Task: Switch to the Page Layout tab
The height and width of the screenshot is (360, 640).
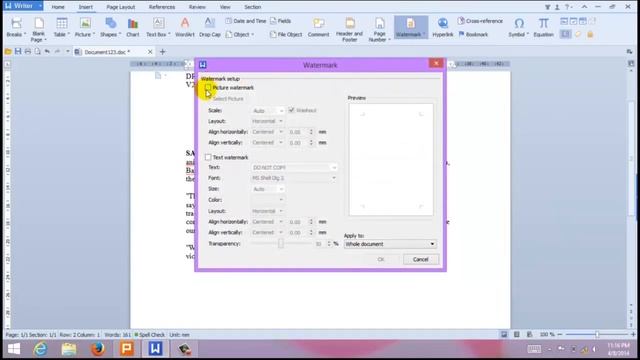Action: (x=121, y=7)
